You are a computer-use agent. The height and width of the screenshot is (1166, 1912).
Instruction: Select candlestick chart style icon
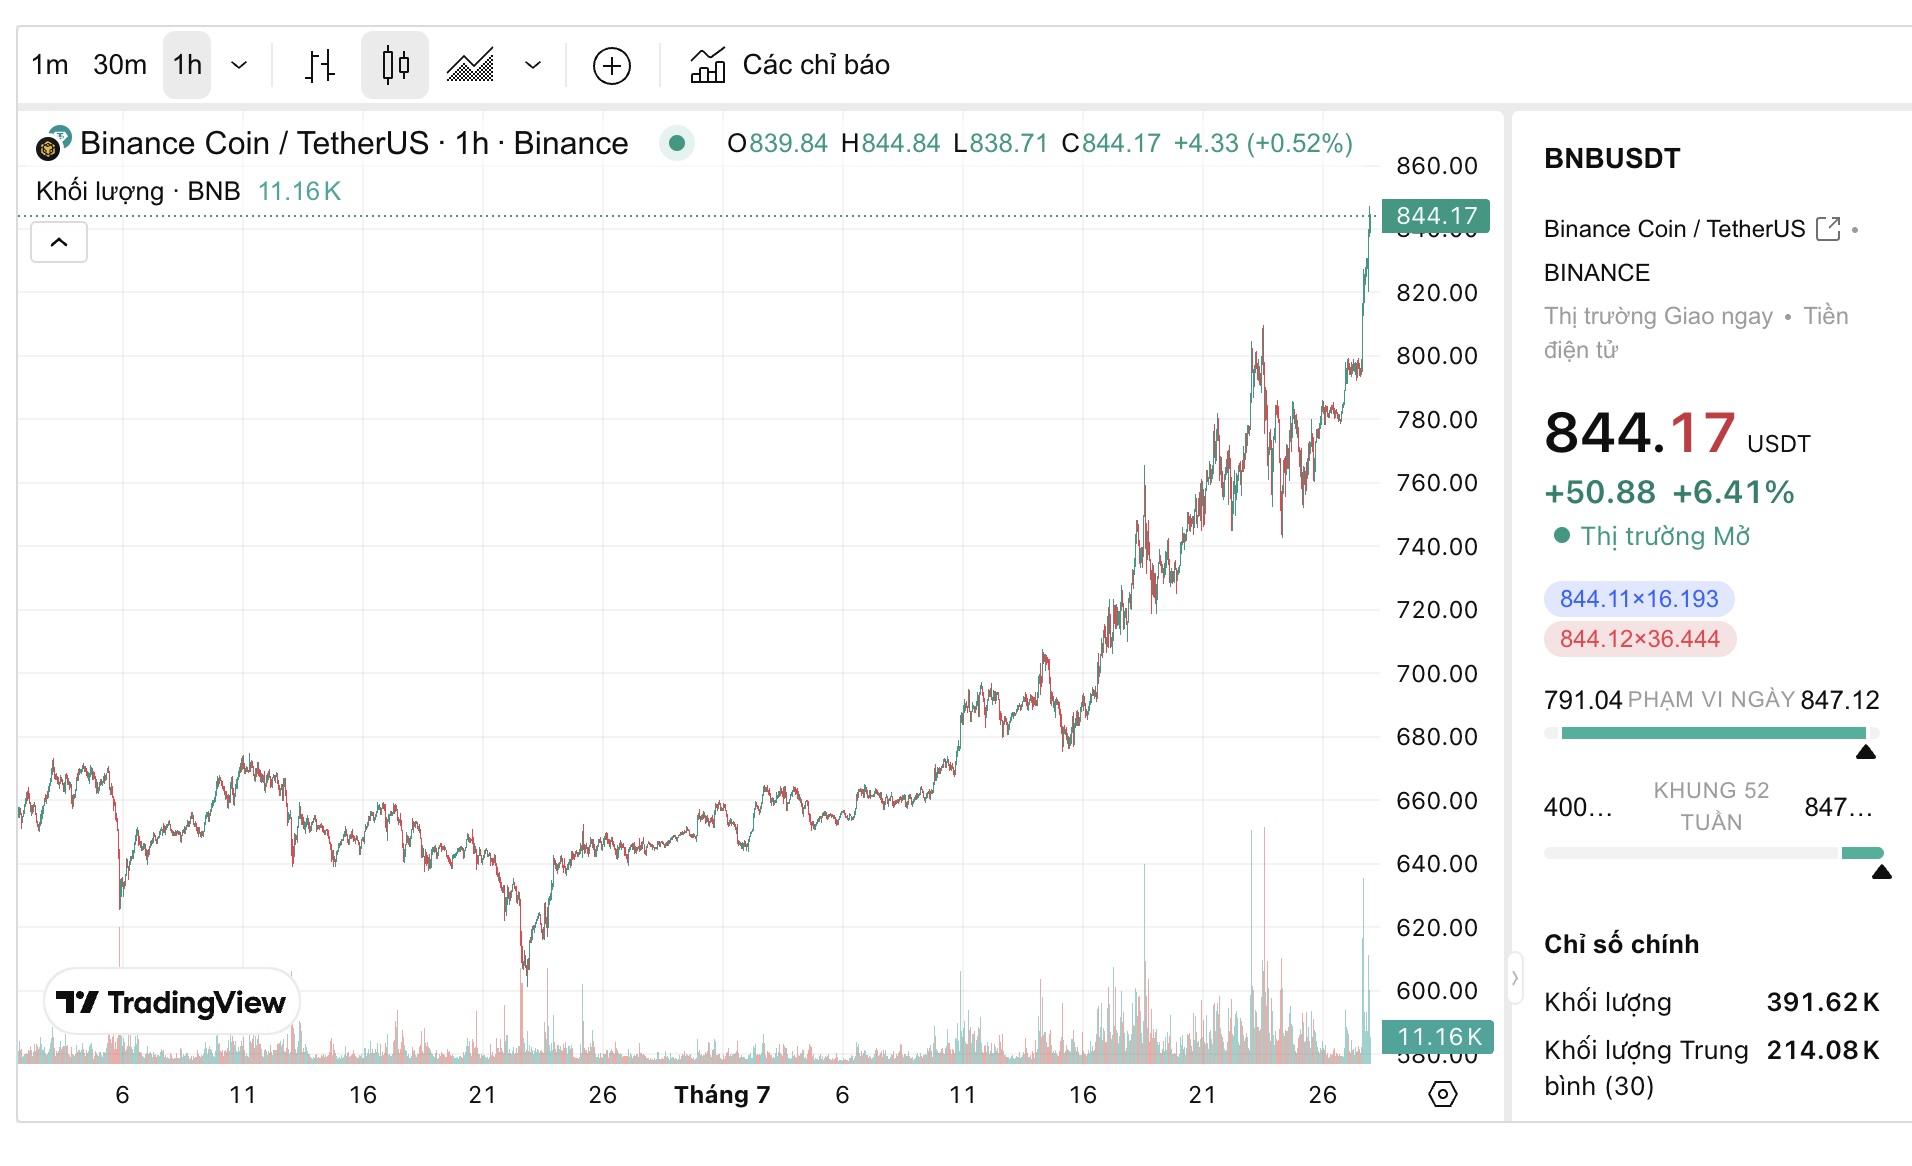point(395,65)
